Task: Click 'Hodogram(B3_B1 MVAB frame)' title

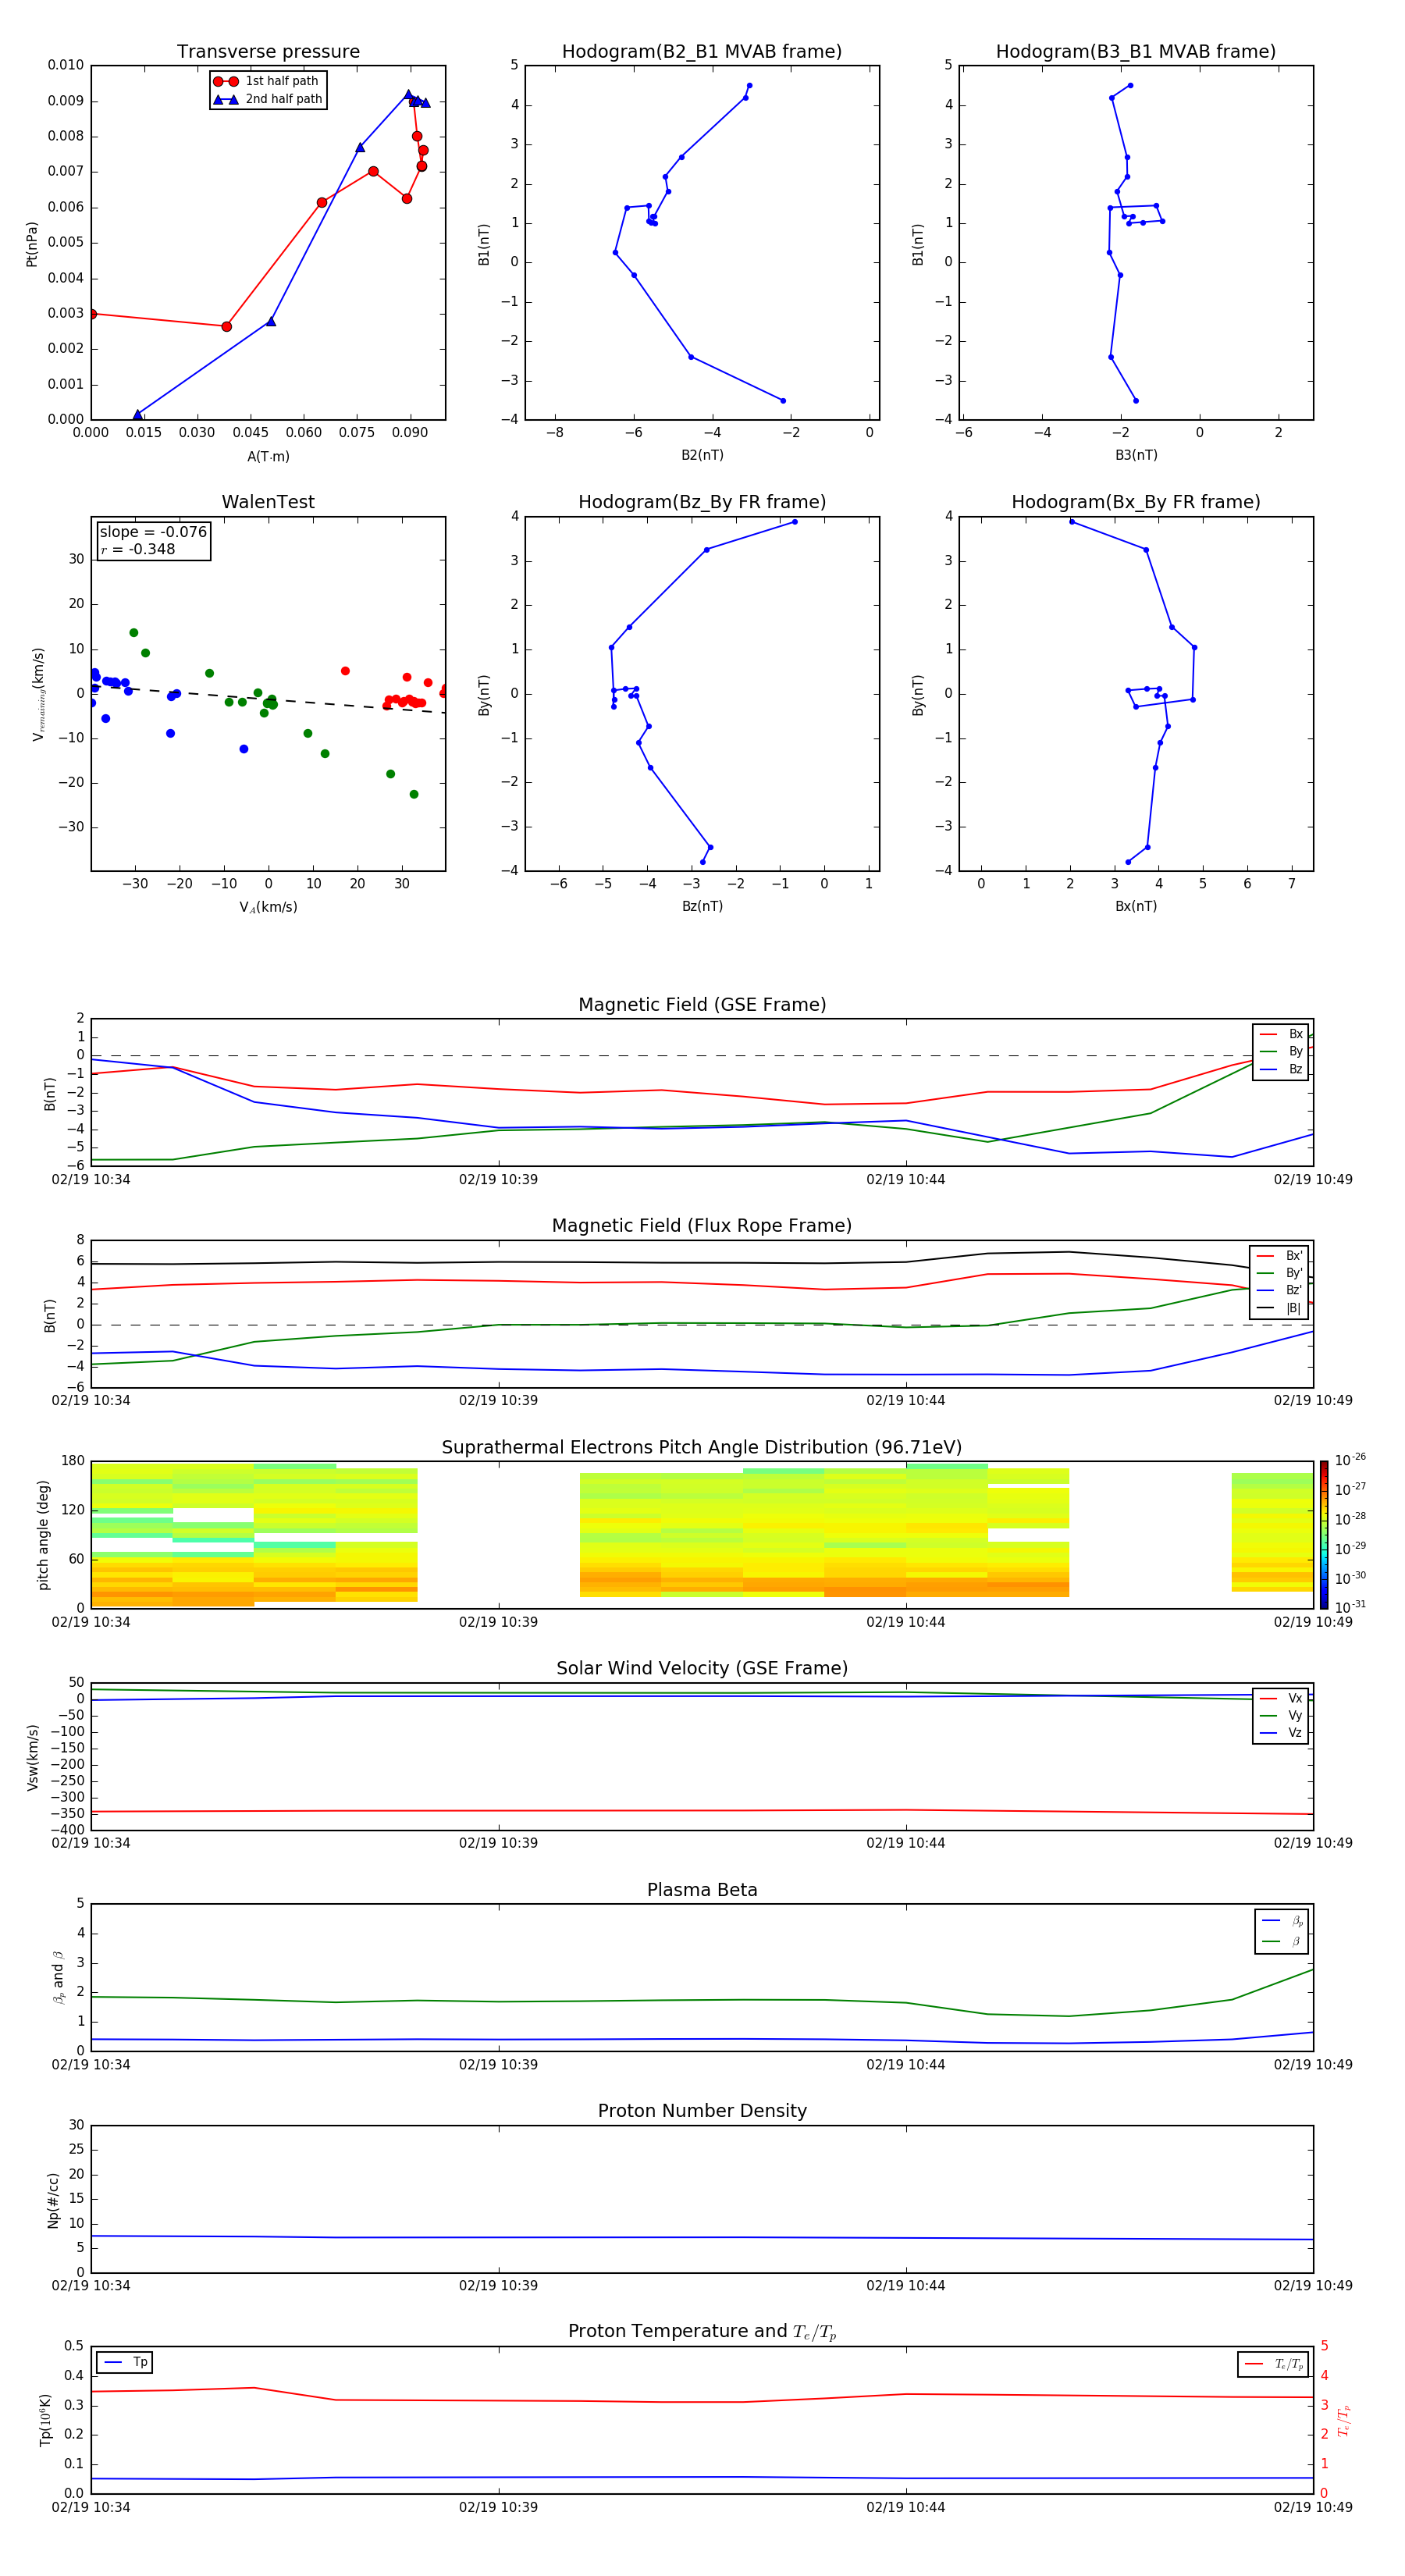Action: point(1136,51)
